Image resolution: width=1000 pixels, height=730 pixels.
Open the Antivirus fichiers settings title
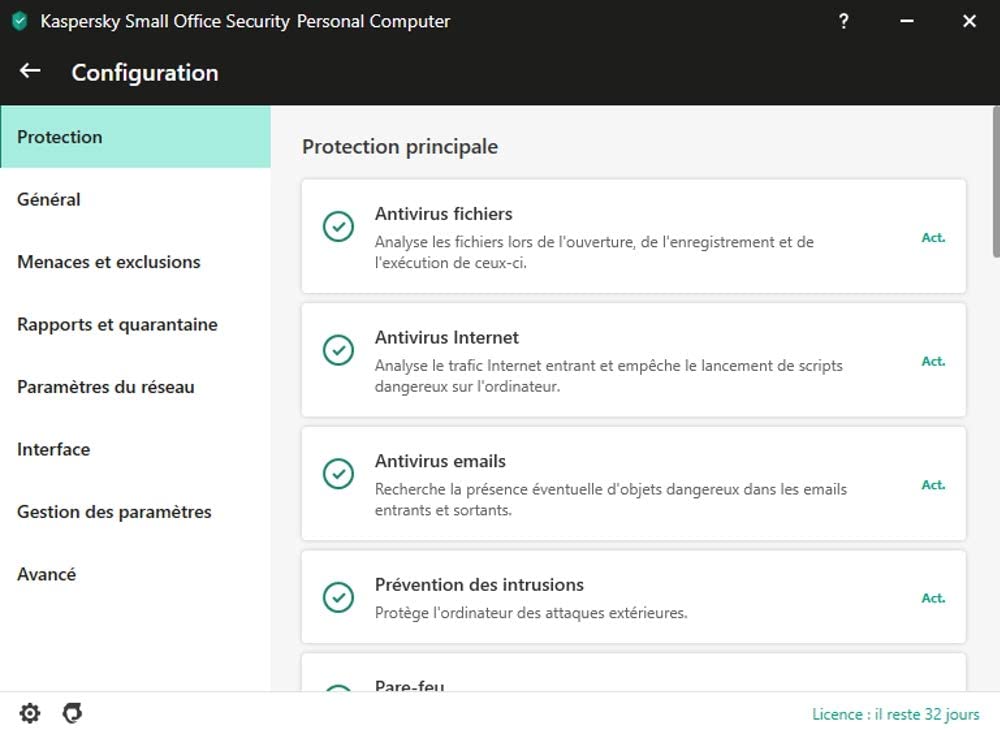tap(443, 214)
